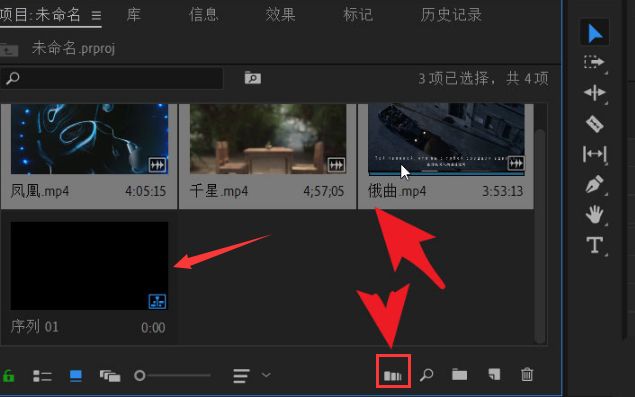Select the 序列 01 sequence thumbnail

click(89, 266)
